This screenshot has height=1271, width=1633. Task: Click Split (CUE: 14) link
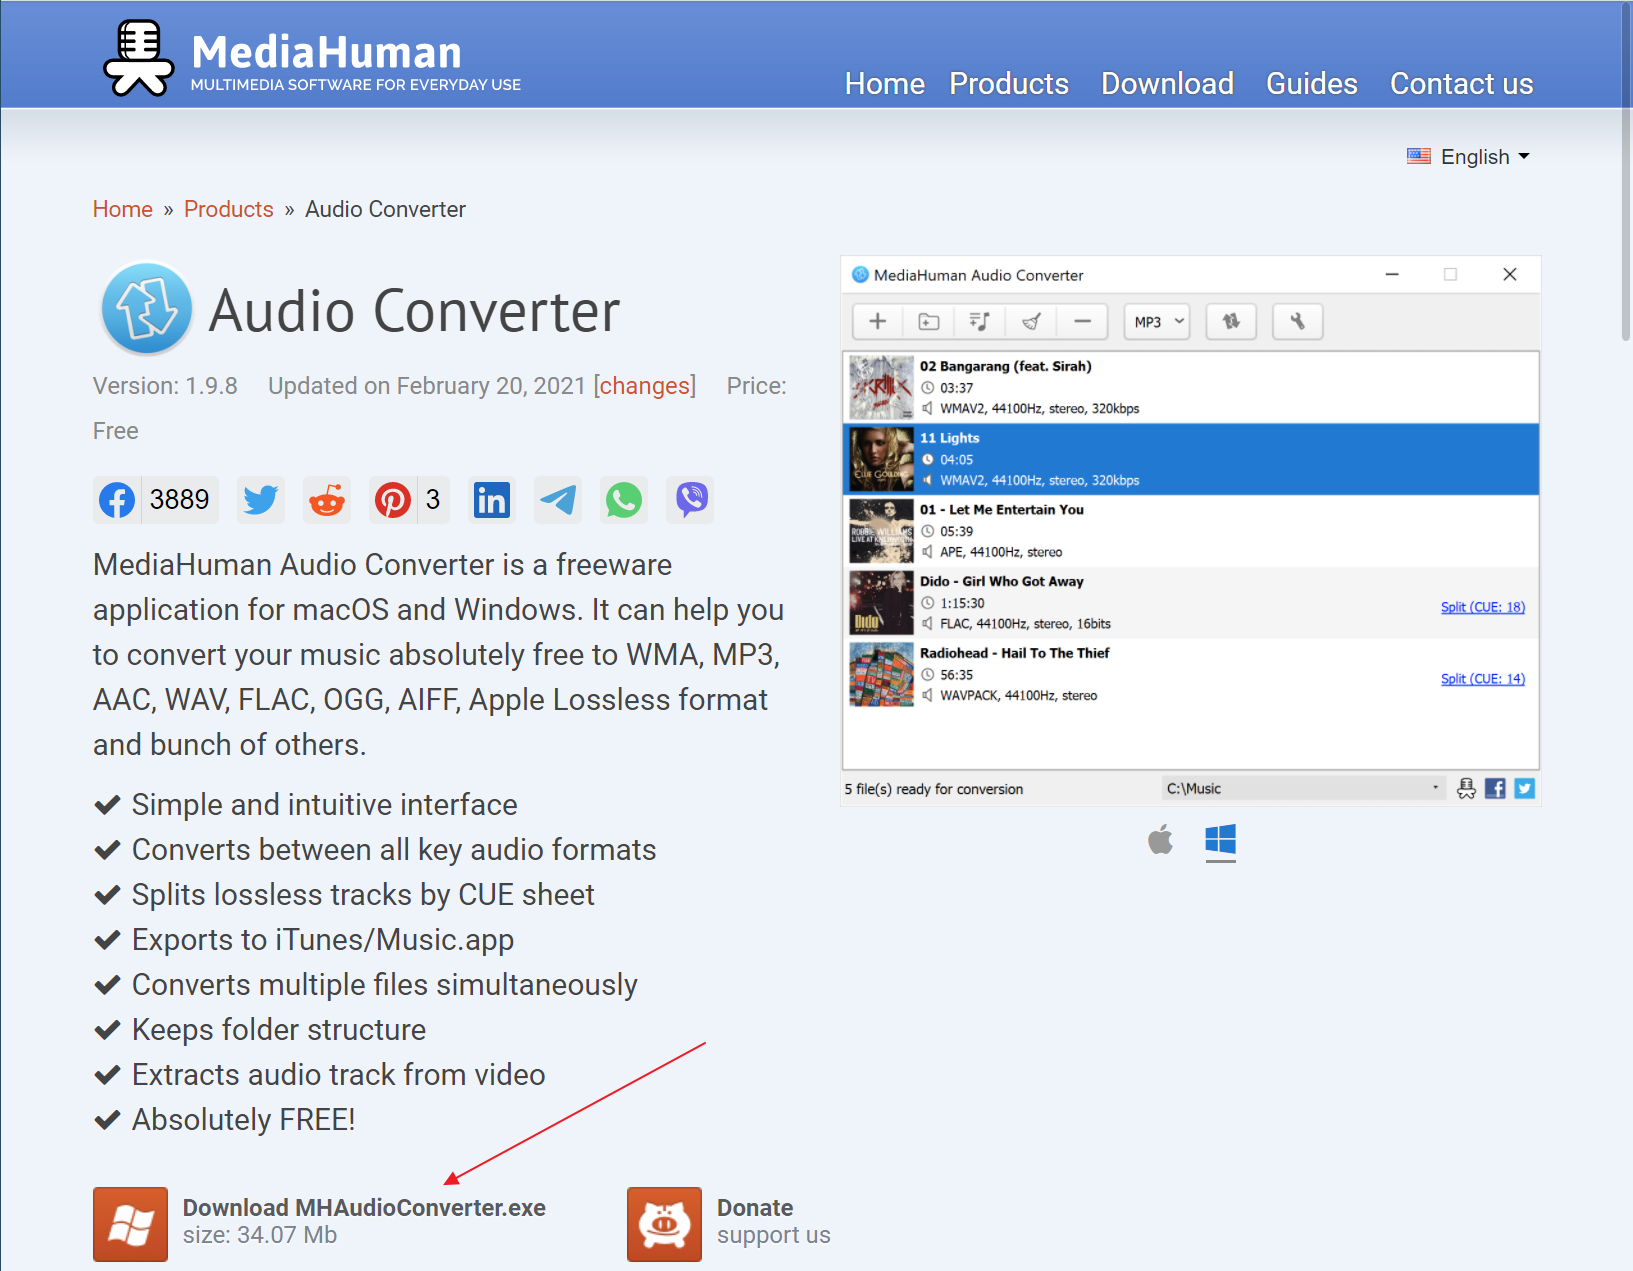(x=1482, y=679)
